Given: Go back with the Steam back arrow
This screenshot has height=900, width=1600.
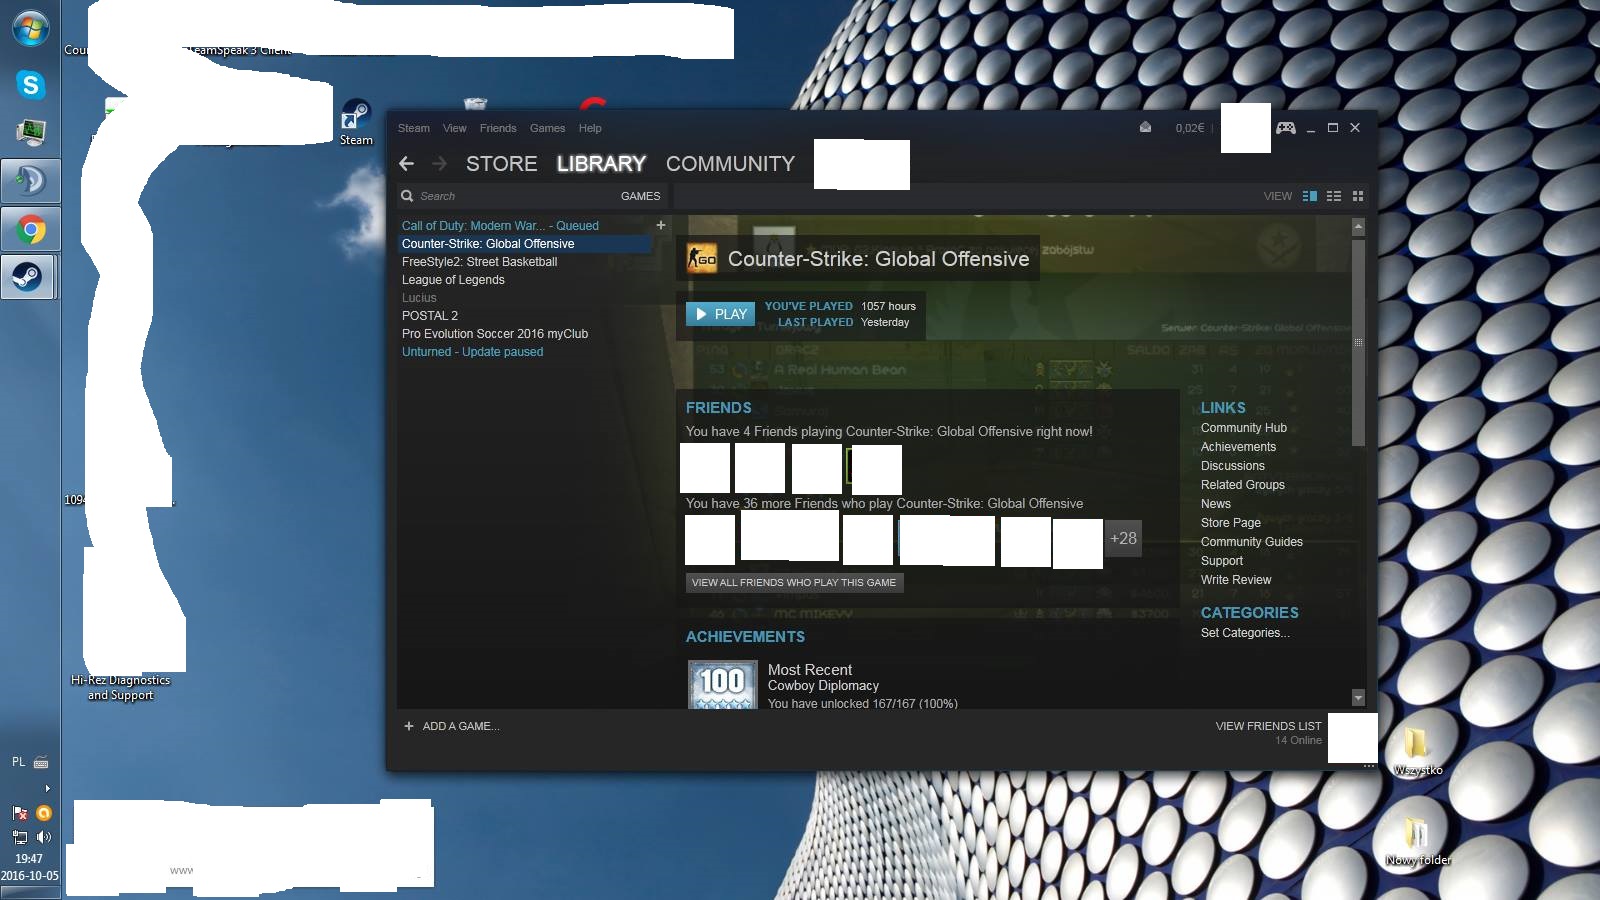Looking at the screenshot, I should point(406,164).
